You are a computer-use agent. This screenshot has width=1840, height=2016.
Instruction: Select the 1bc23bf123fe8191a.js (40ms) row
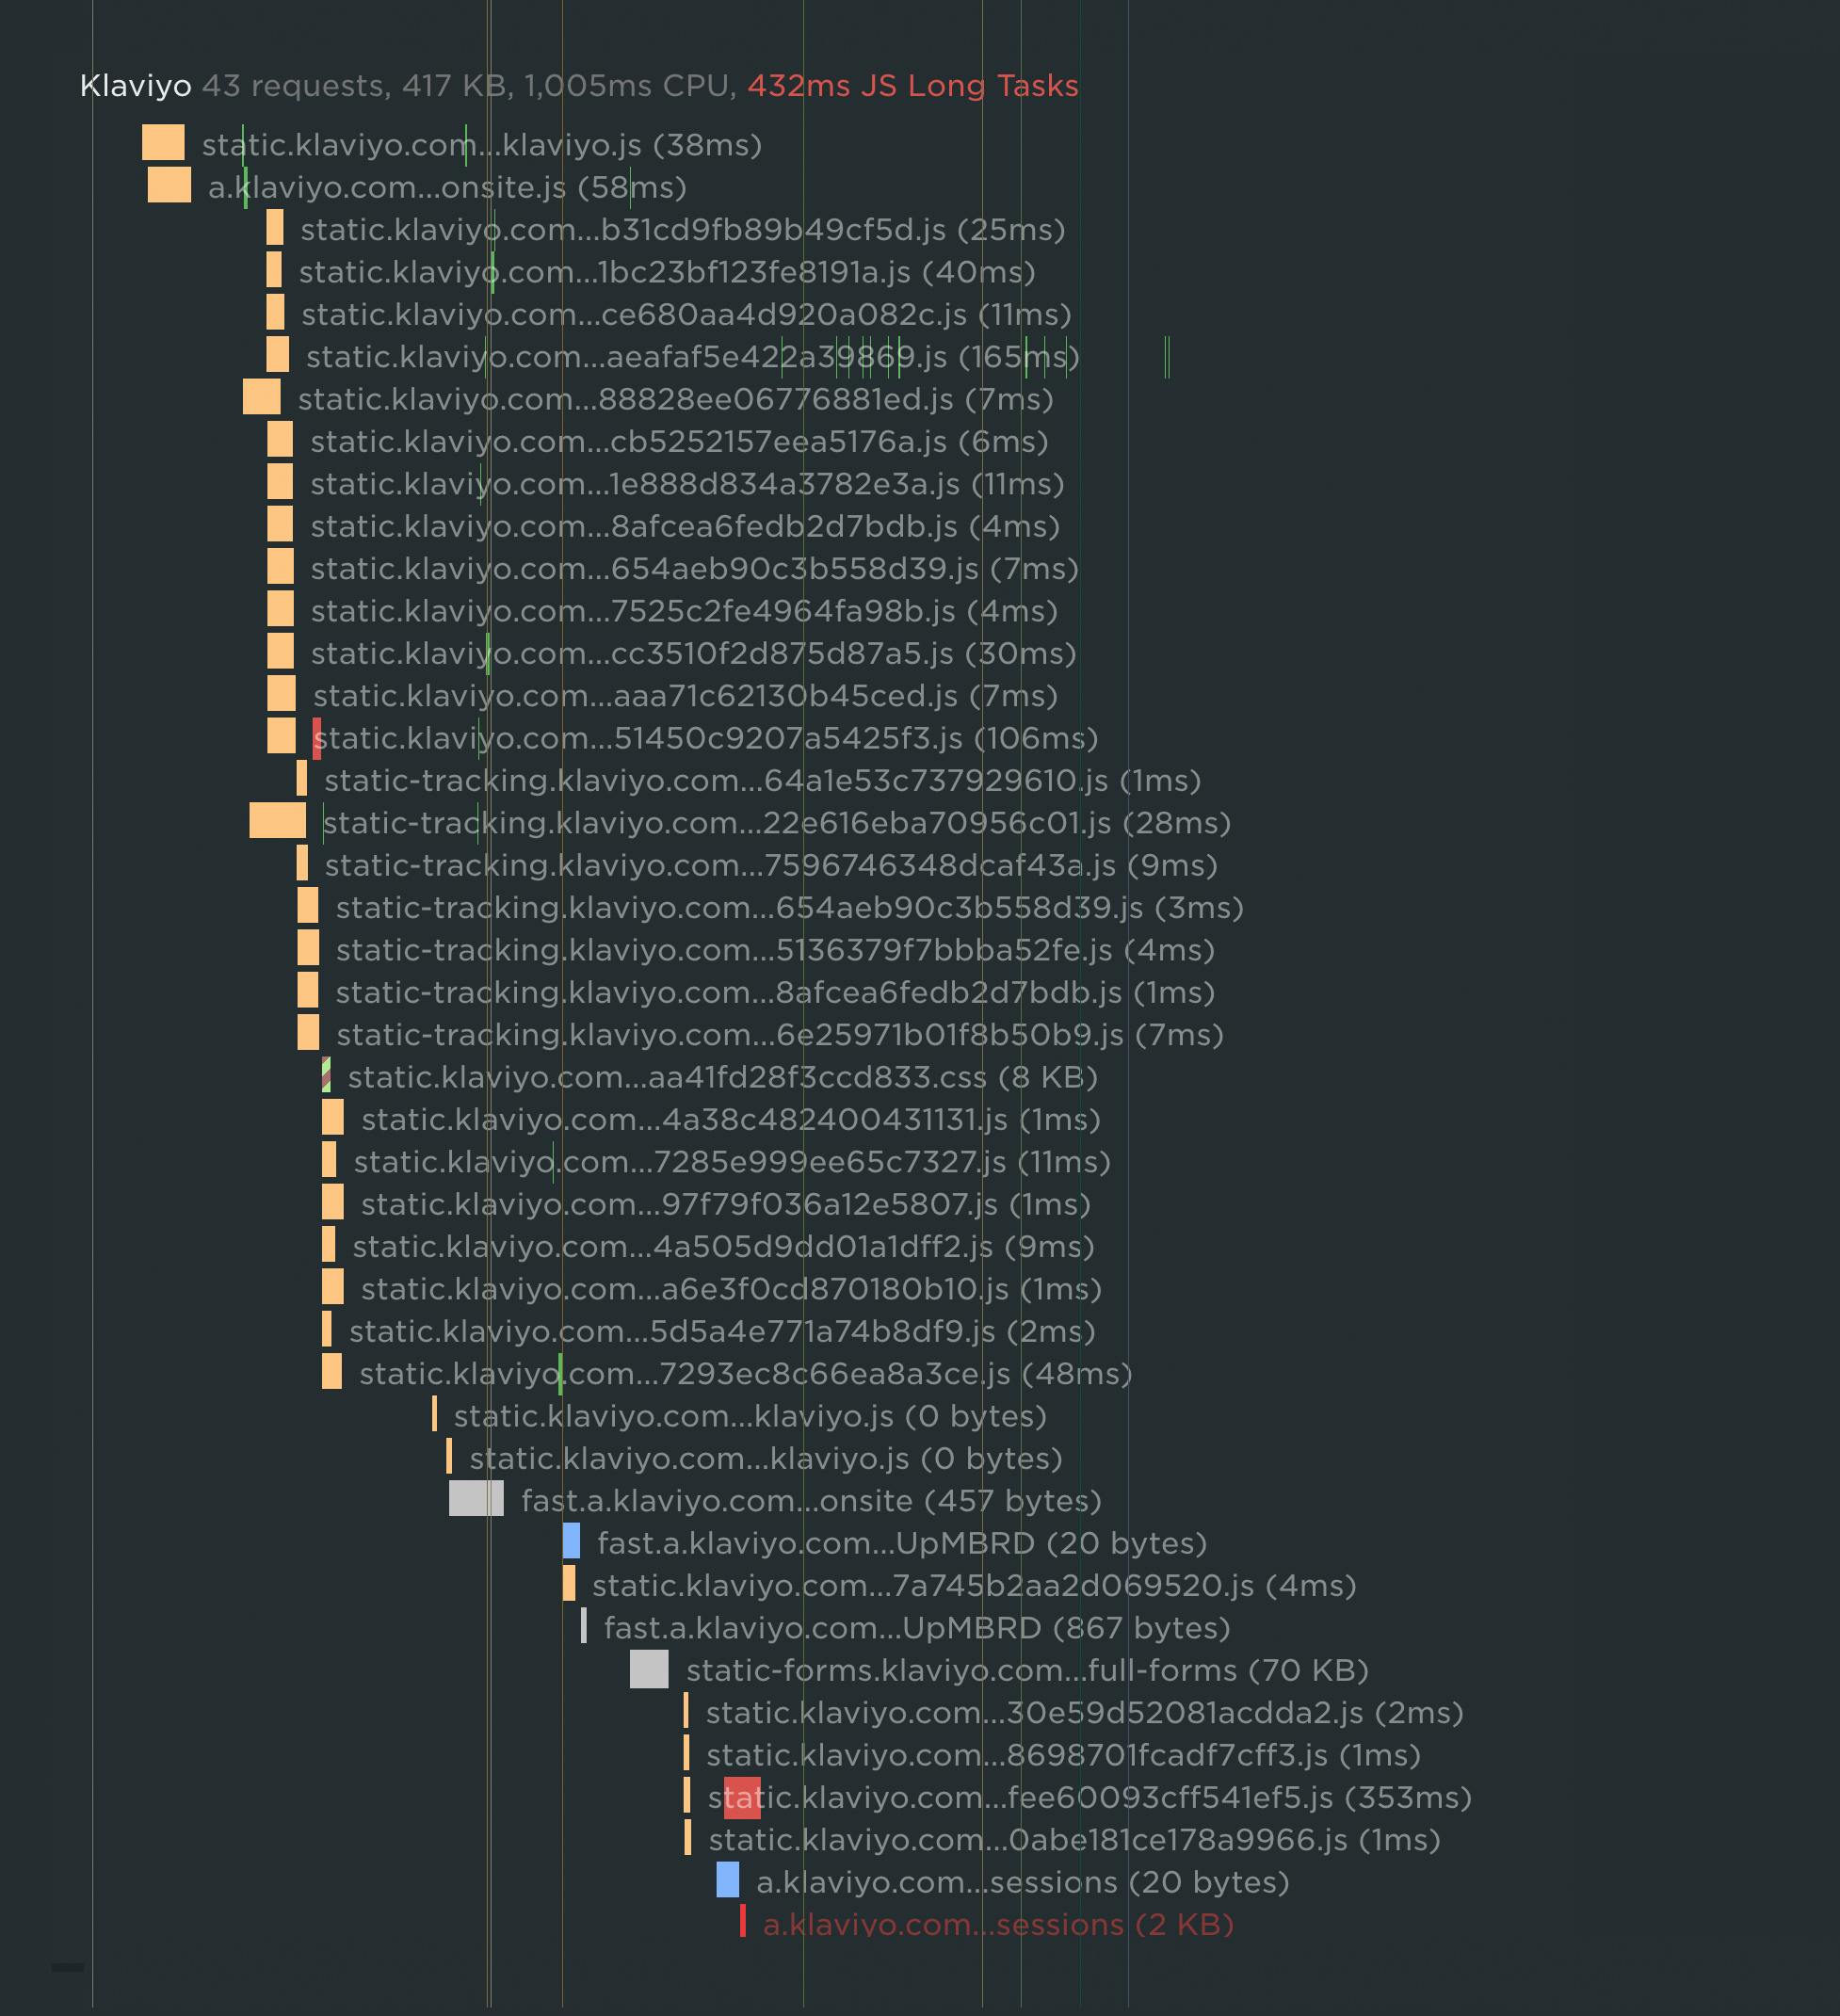pyautogui.click(x=666, y=272)
